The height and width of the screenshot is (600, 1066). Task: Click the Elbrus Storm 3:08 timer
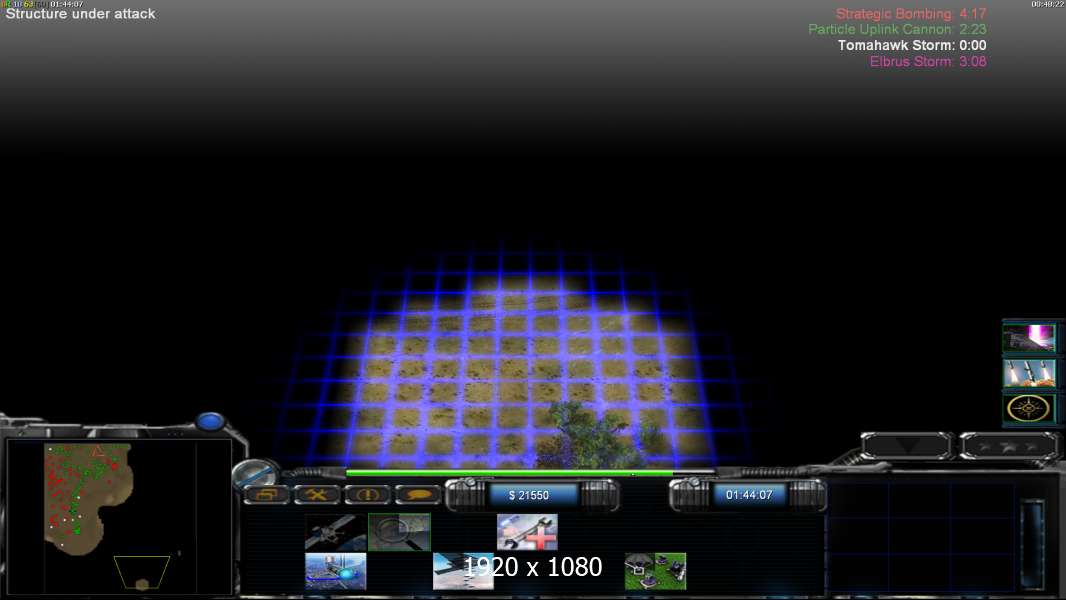point(928,61)
